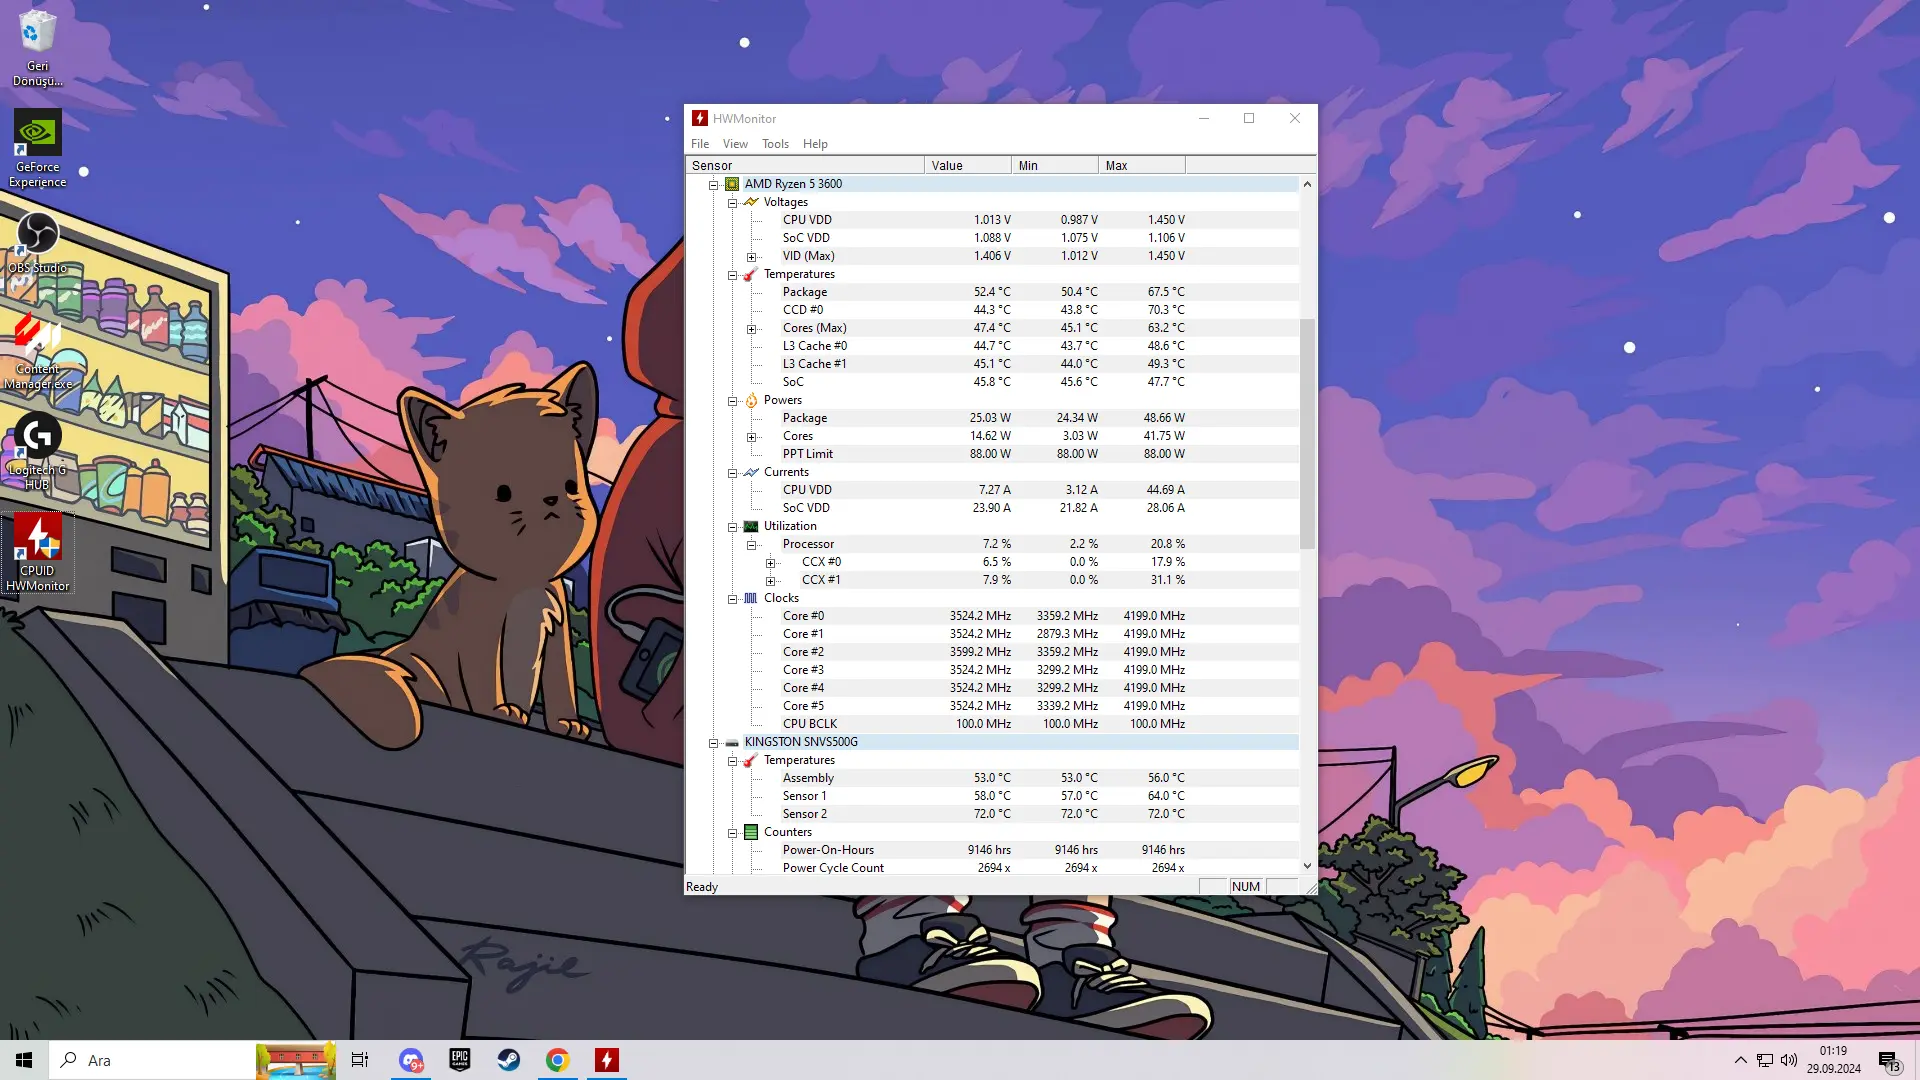Screen dimensions: 1920x1080
Task: Collapse the AMD Ryzen 5 3600 node
Action: [714, 185]
